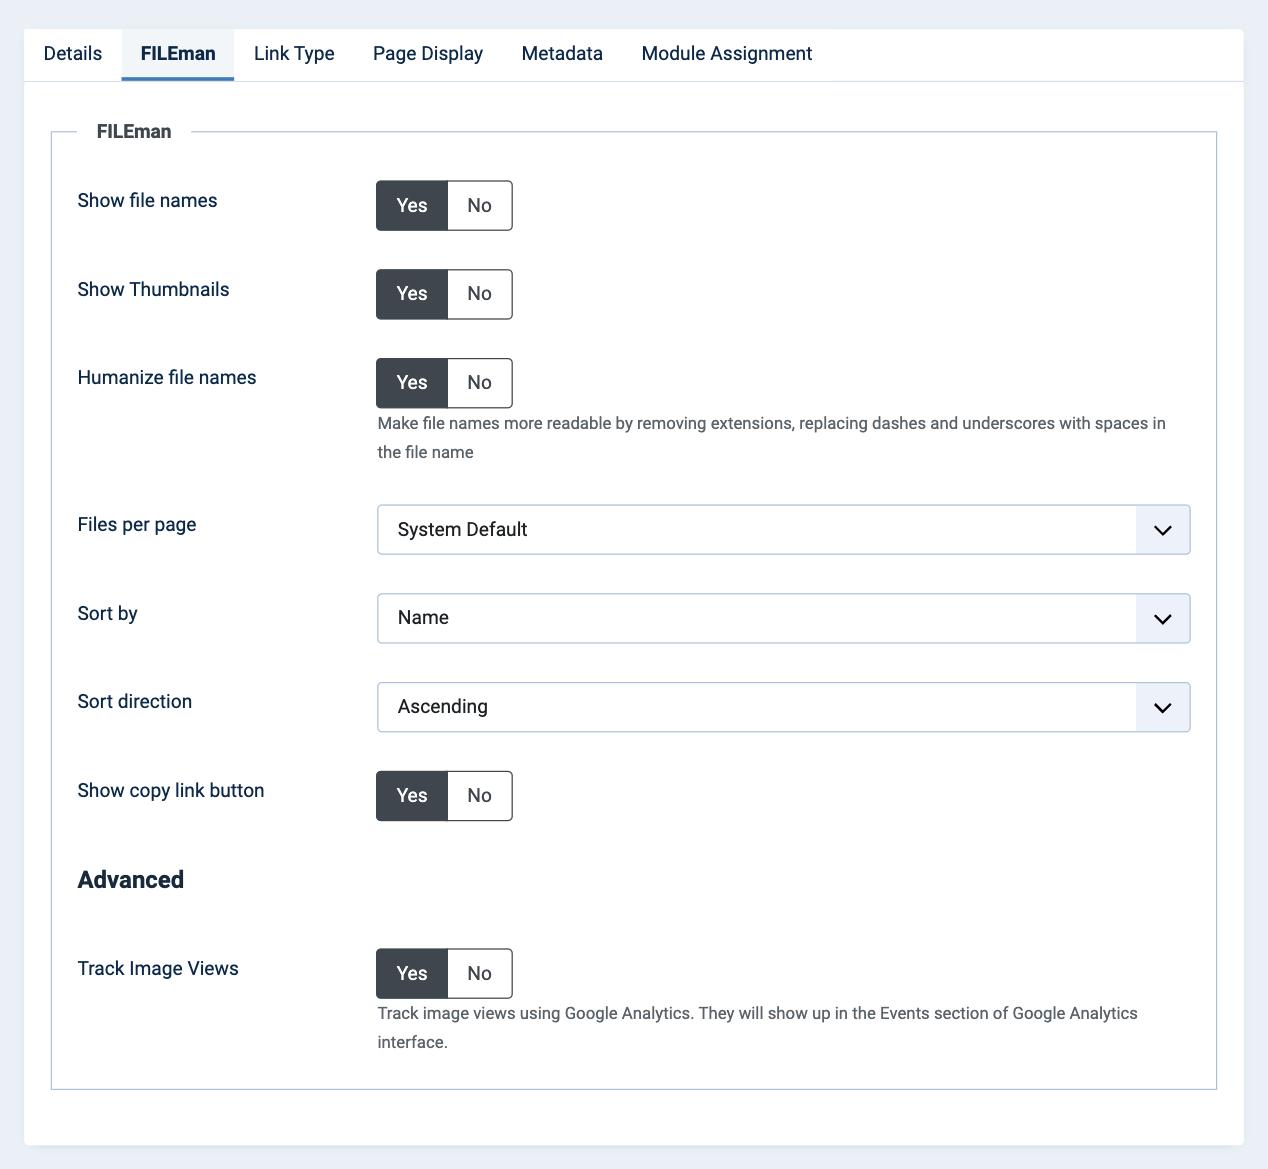Set Show file names to No
The height and width of the screenshot is (1169, 1268).
pos(480,206)
